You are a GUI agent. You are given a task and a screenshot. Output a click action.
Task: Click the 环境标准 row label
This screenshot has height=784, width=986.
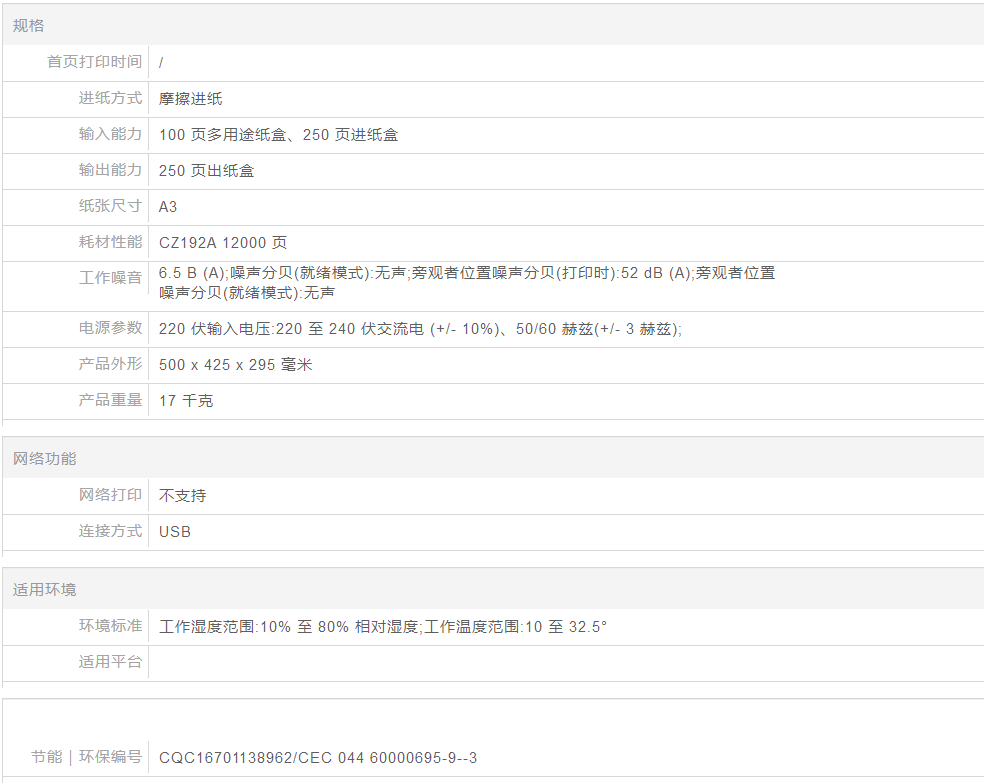pos(111,626)
